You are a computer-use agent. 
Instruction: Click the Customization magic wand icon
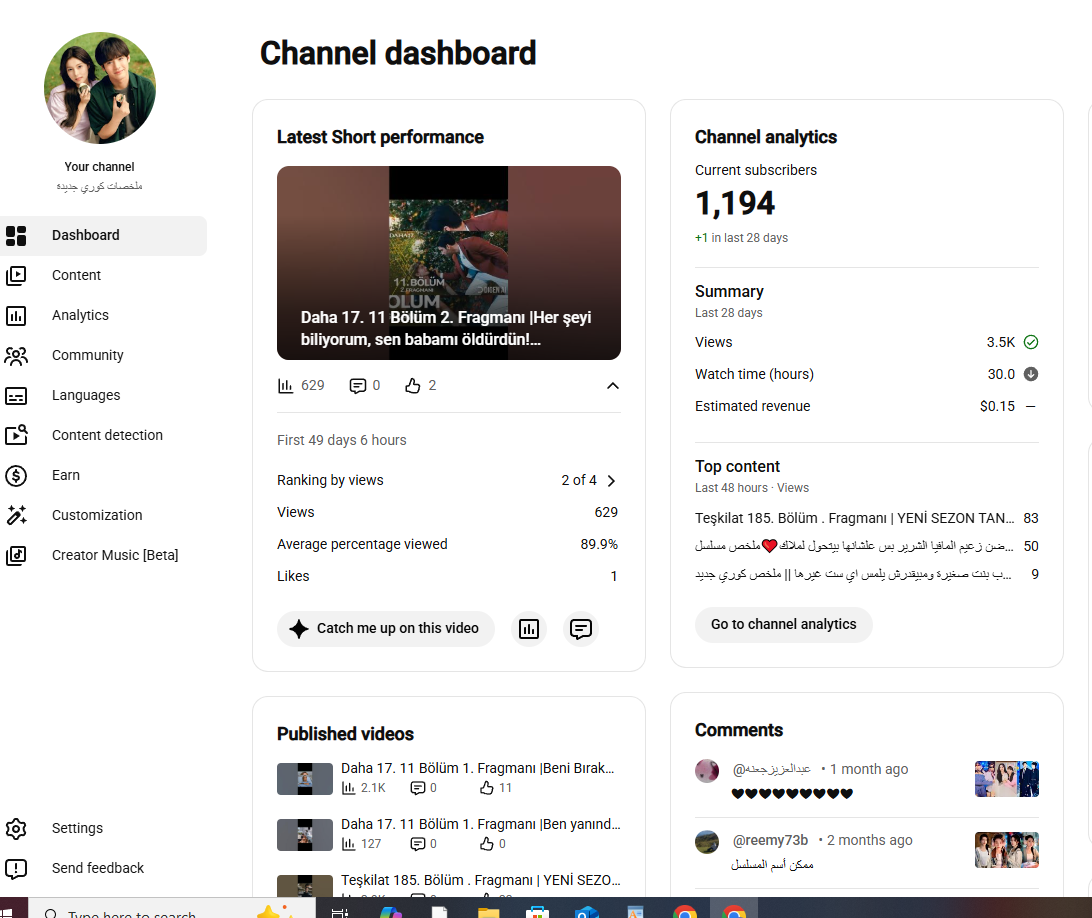[x=16, y=515]
